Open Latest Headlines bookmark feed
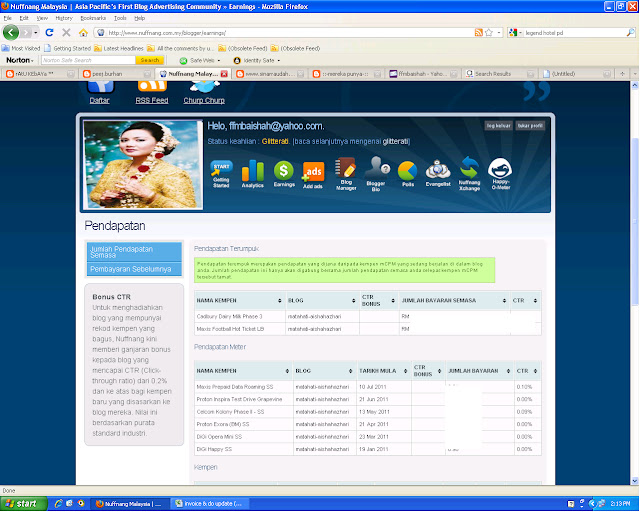640x512 pixels. (119, 48)
